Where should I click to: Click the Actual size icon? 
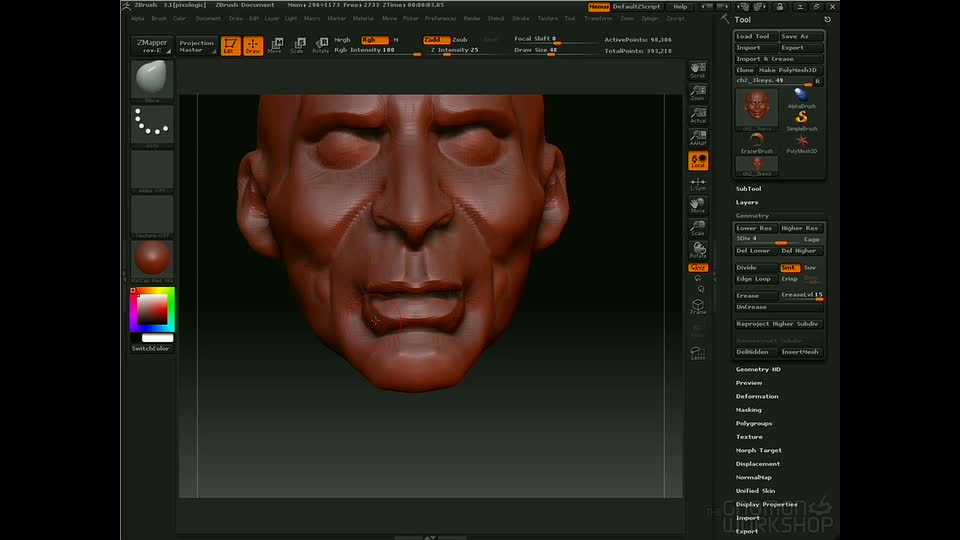point(698,115)
